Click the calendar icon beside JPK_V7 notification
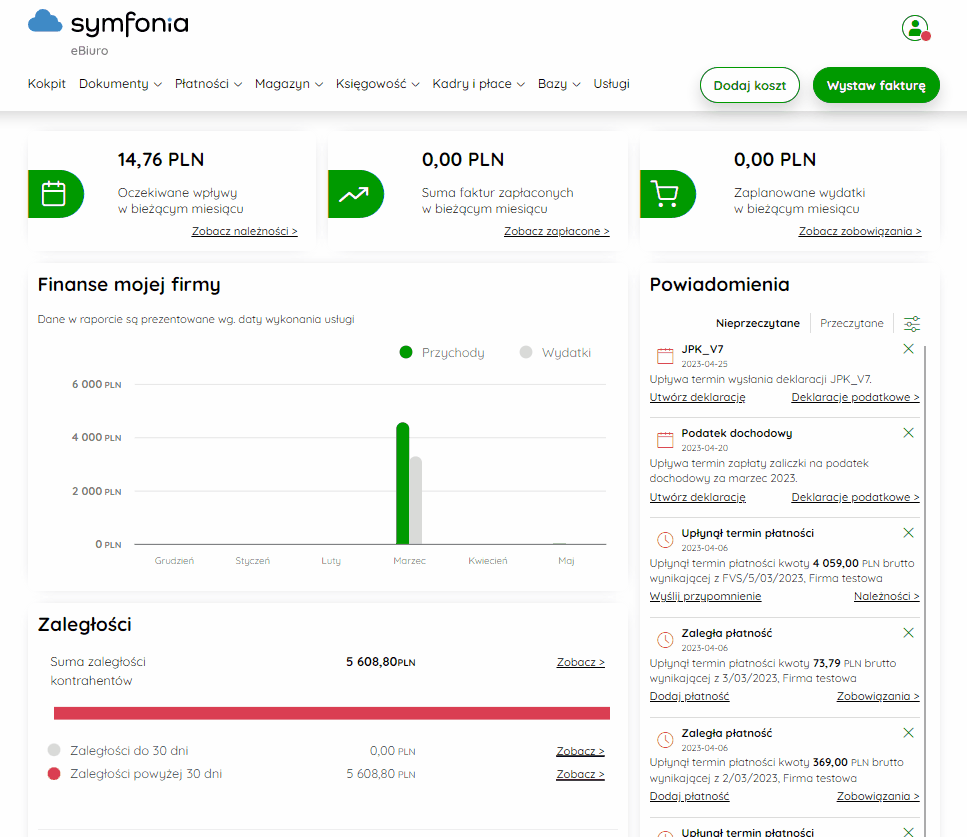This screenshot has width=967, height=837. [665, 356]
